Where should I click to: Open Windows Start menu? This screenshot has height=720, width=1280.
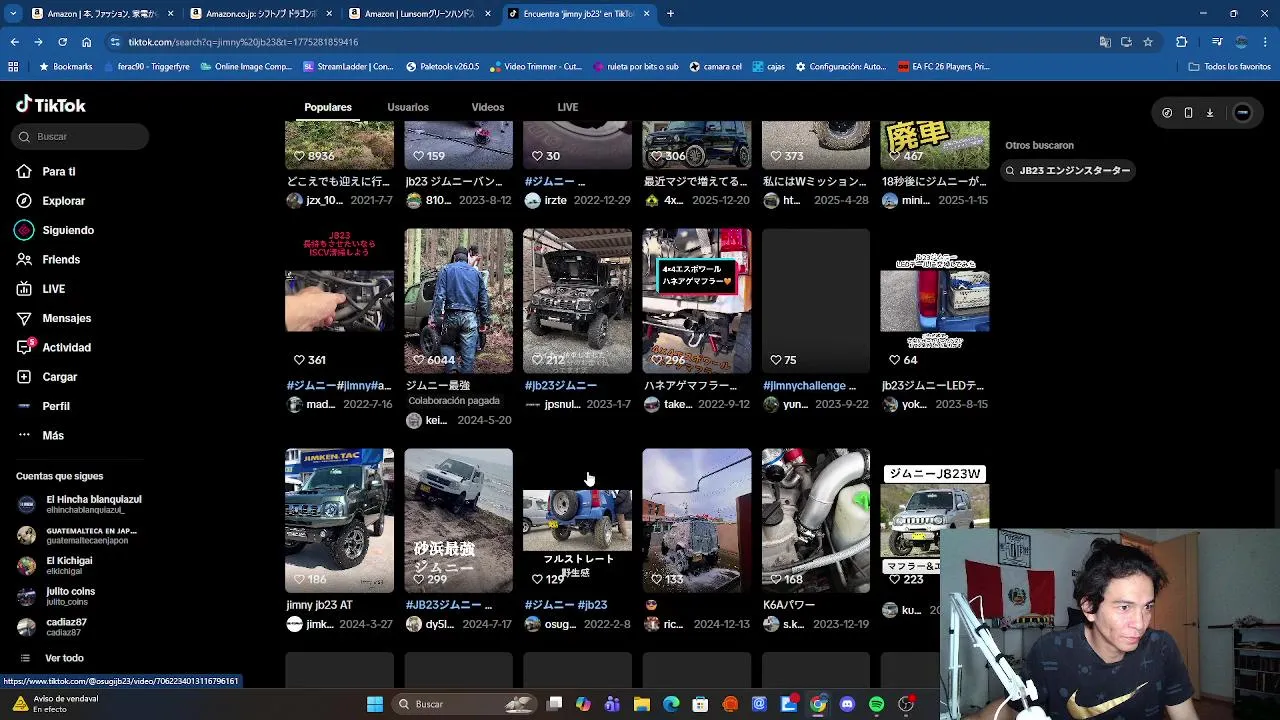click(x=375, y=704)
